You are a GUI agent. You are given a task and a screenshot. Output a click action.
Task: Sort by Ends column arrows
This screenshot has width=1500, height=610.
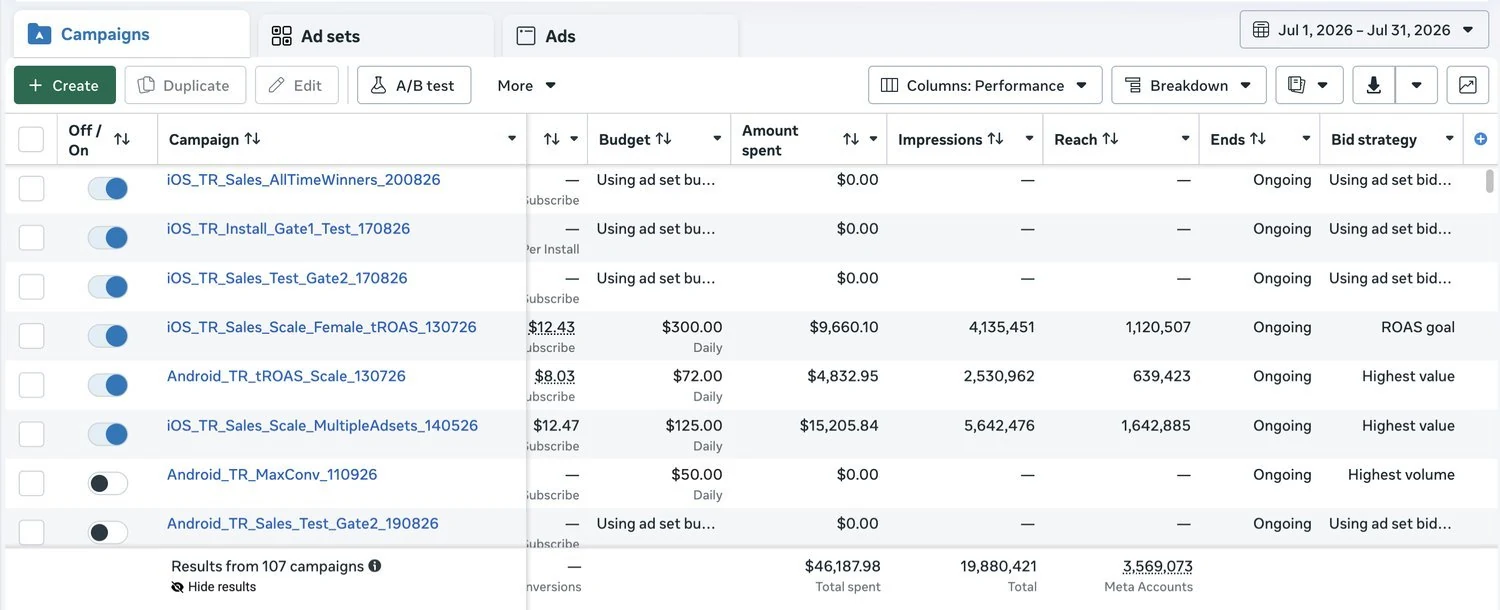click(x=1258, y=139)
